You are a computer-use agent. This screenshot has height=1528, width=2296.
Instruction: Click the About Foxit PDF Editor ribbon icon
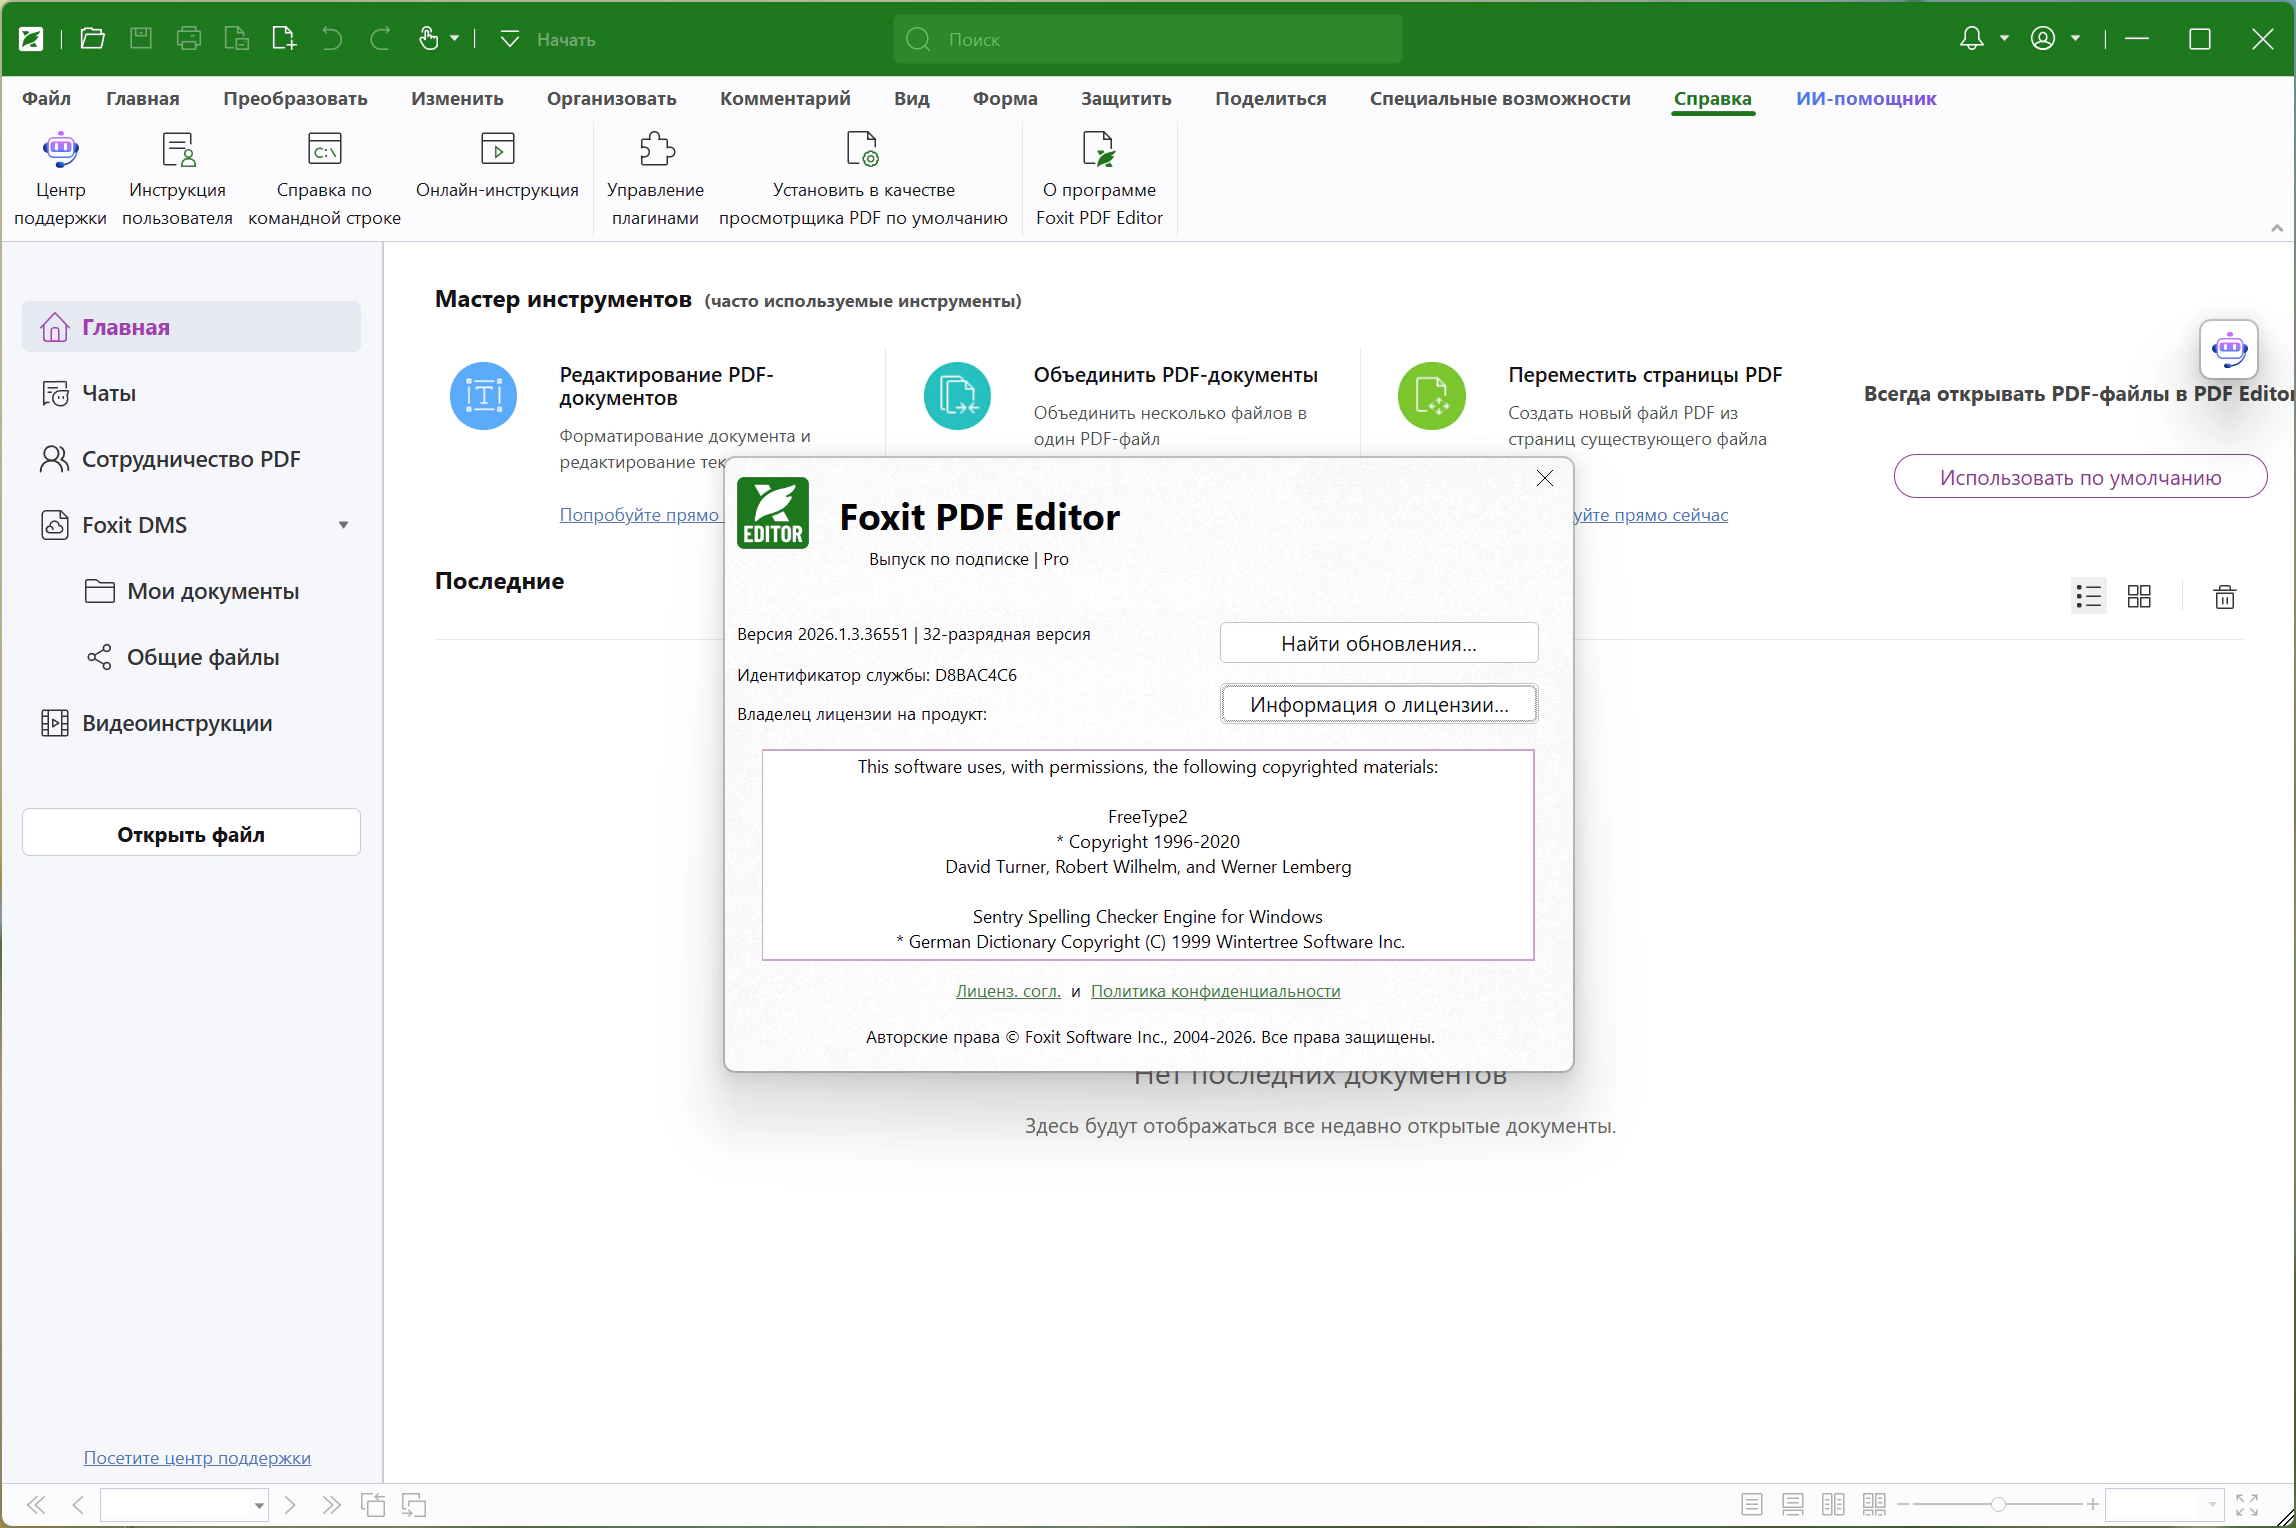pyautogui.click(x=1099, y=150)
